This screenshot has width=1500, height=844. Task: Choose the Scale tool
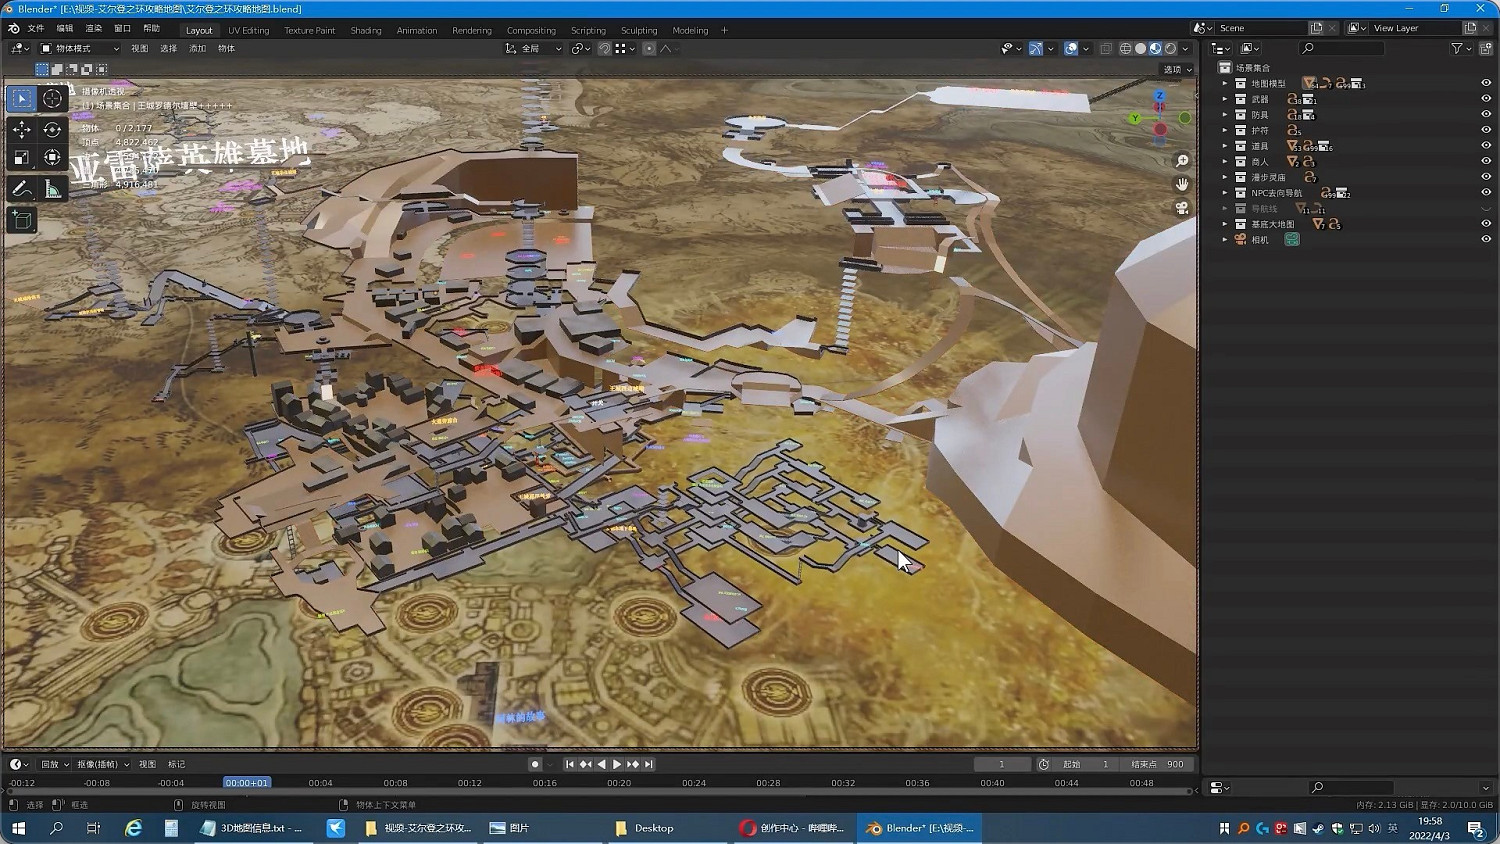pyautogui.click(x=22, y=158)
